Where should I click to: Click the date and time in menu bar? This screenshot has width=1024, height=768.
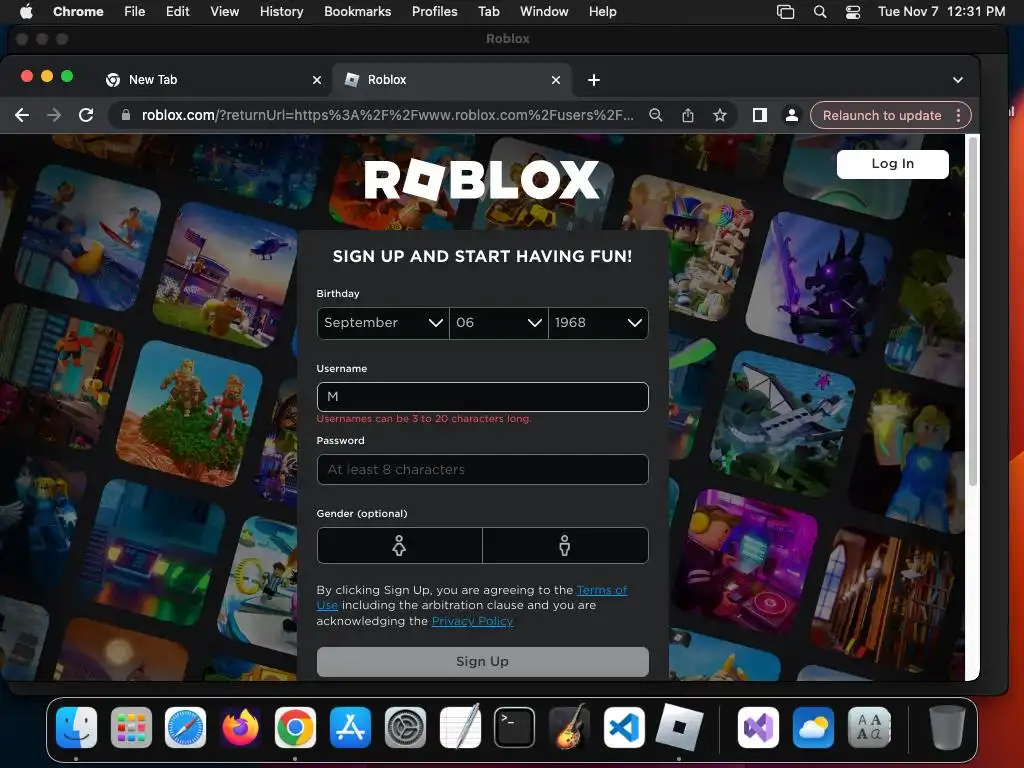[941, 11]
